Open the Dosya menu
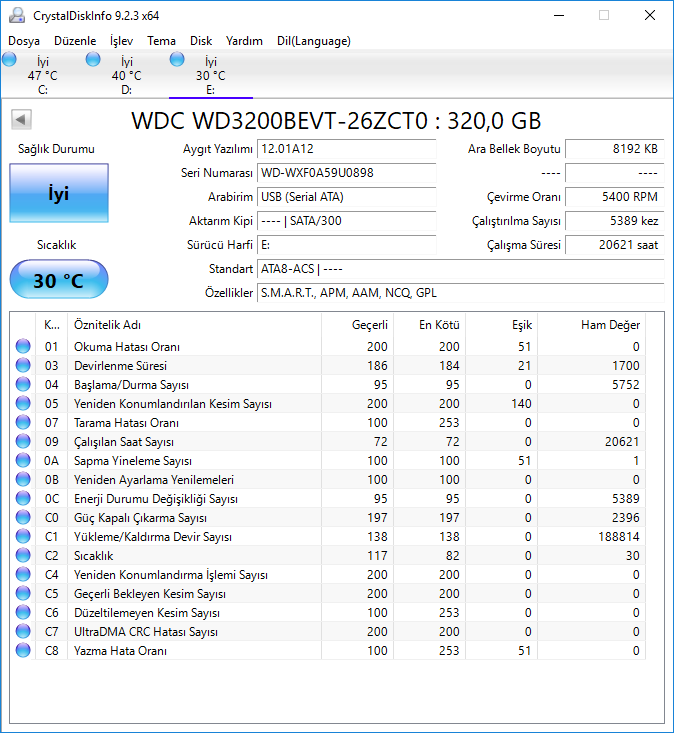 [x=24, y=41]
